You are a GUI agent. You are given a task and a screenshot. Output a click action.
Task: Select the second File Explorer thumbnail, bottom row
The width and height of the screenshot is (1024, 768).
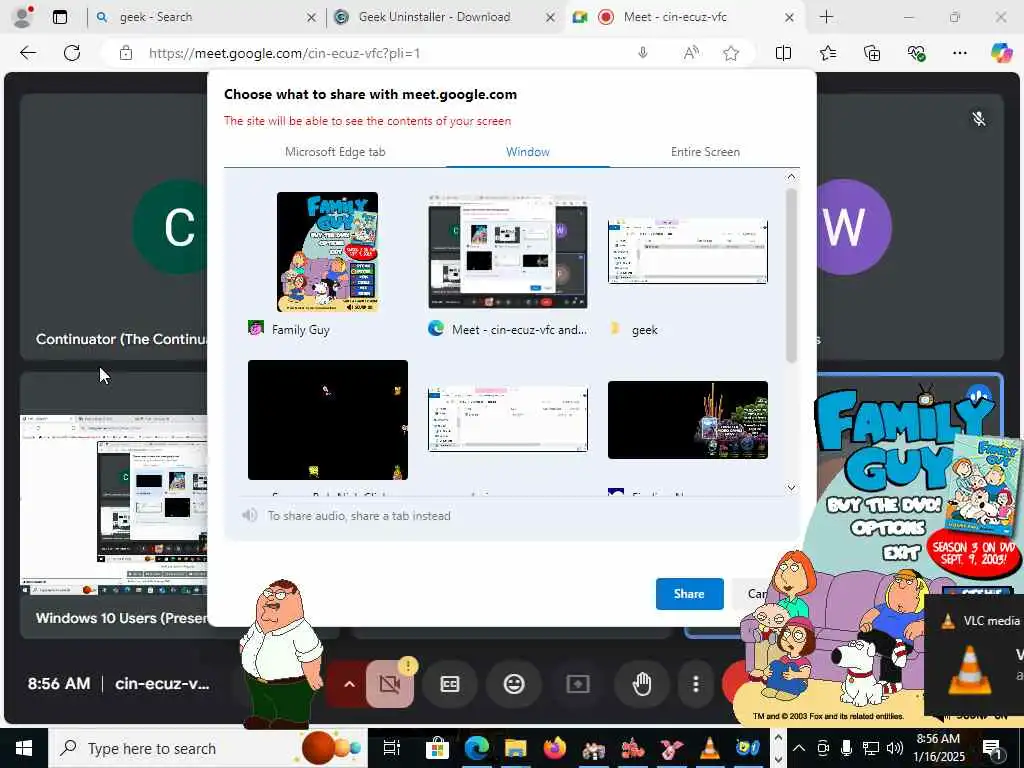pyautogui.click(x=507, y=419)
